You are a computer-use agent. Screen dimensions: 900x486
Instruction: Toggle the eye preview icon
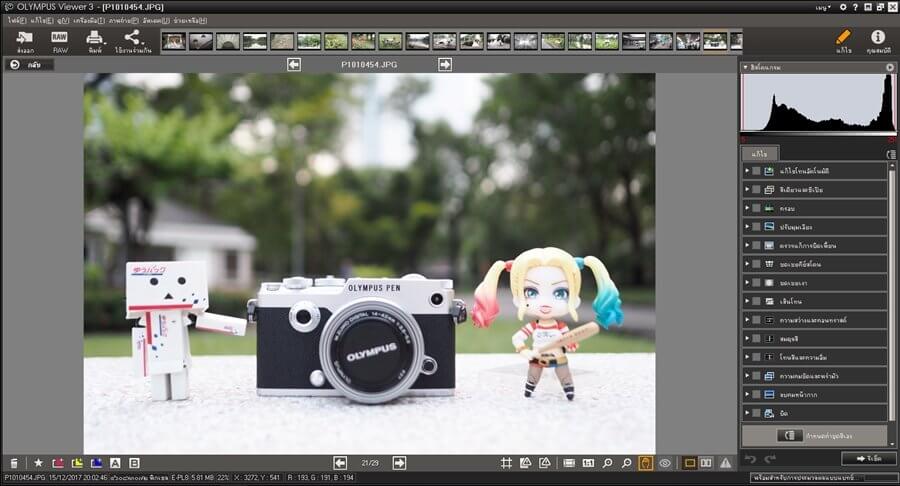[665, 462]
